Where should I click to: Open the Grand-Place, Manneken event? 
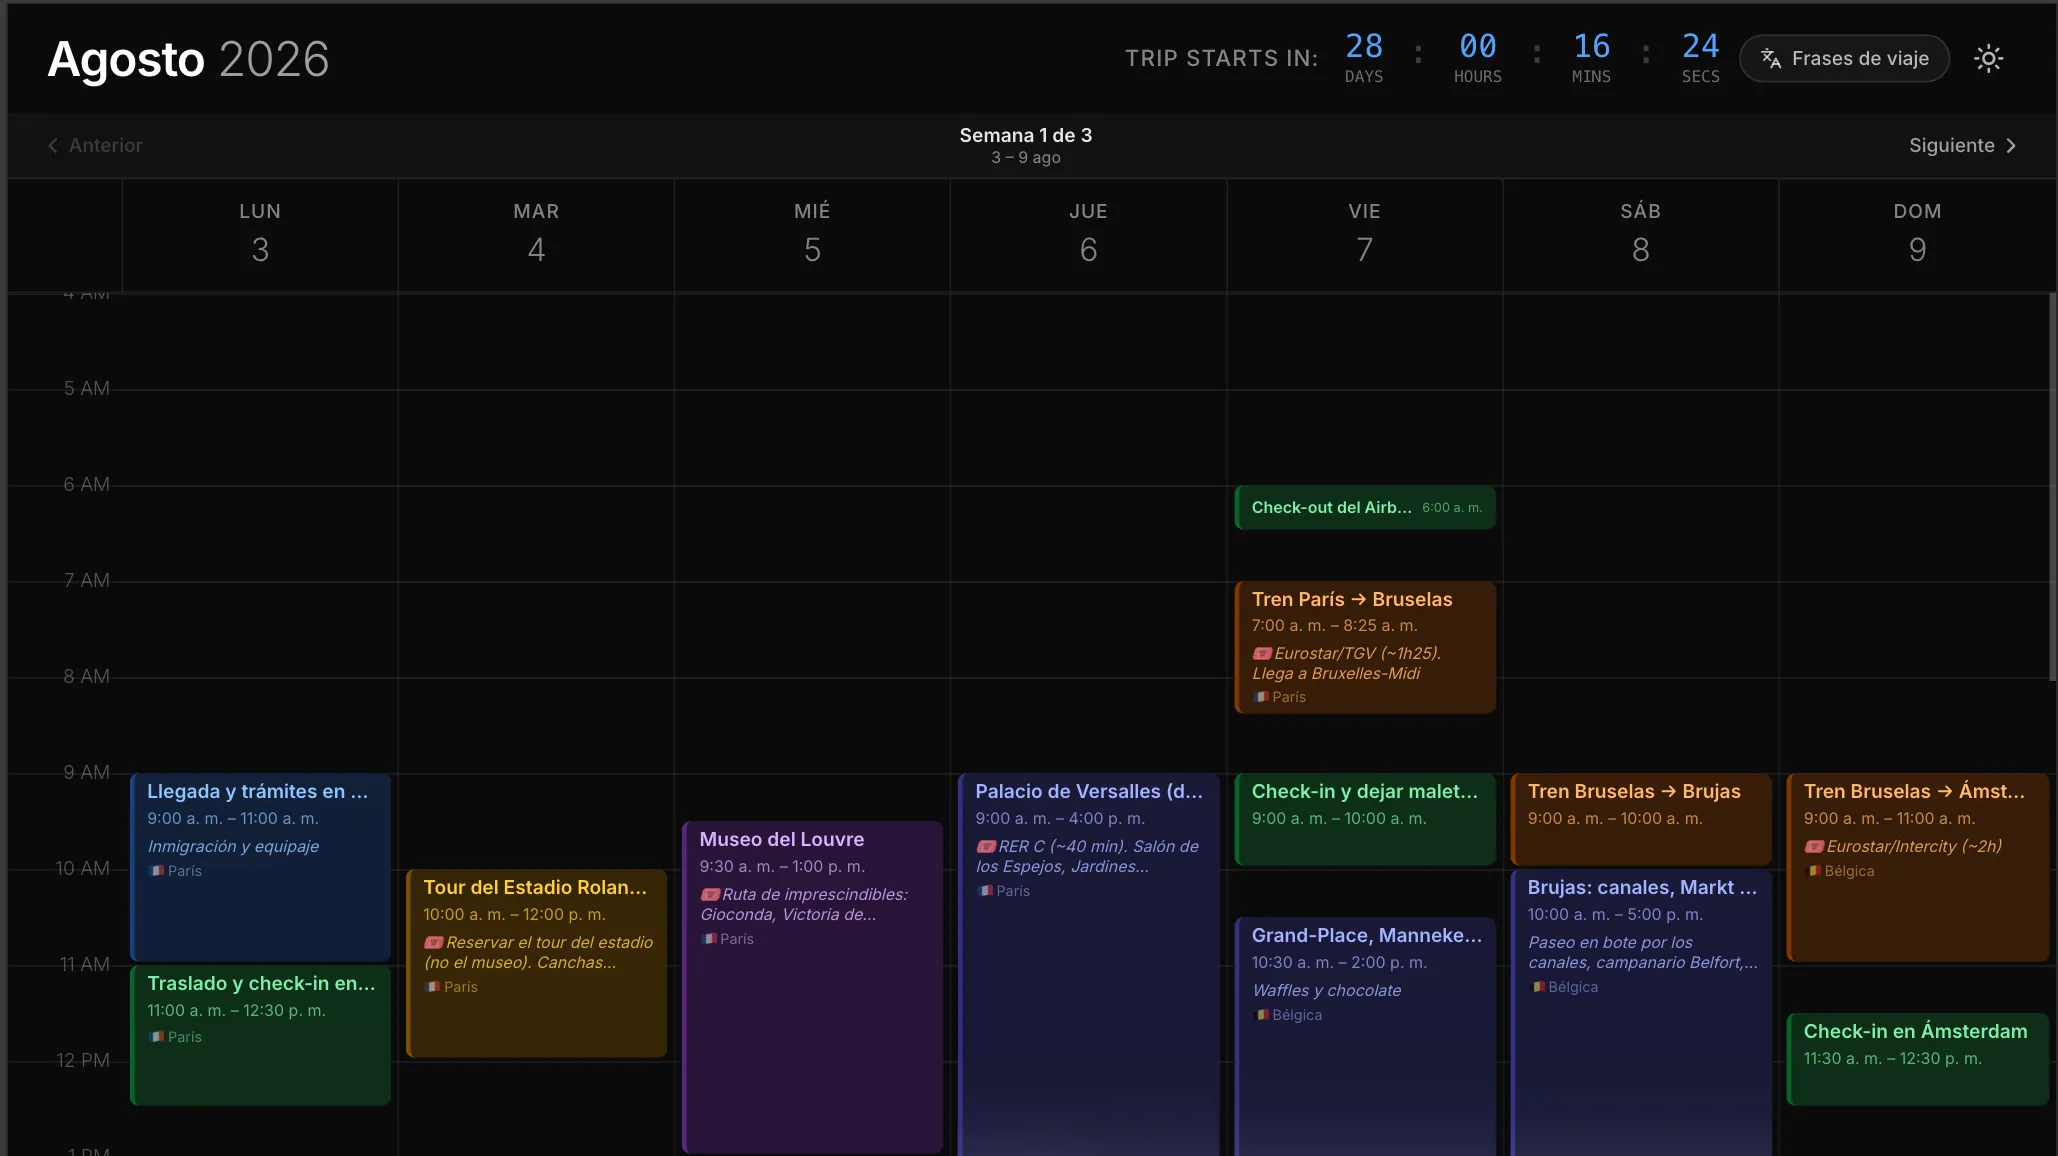point(1365,1037)
